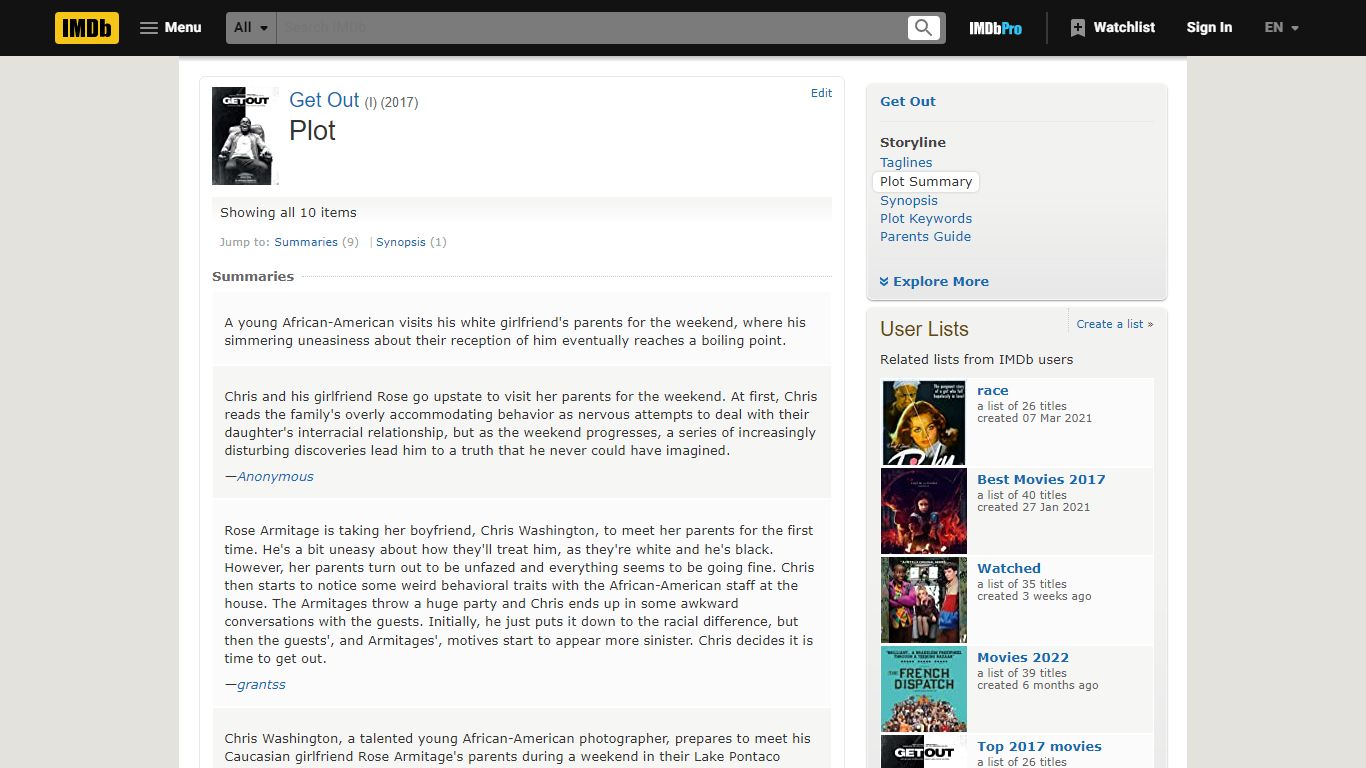Open the grantss author link

[x=261, y=685]
